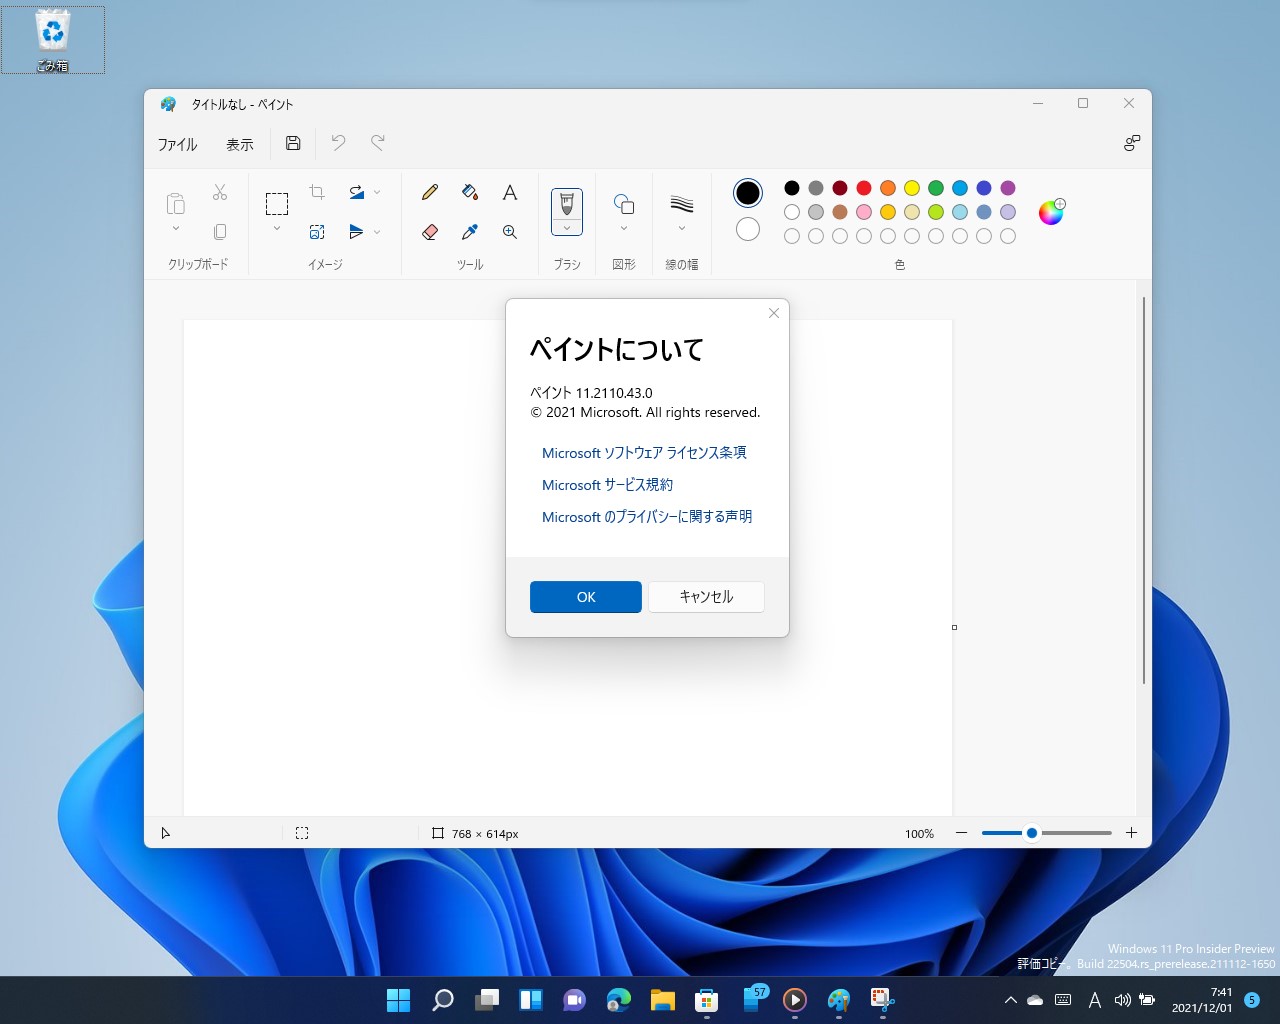This screenshot has width=1280, height=1024.
Task: Click キャンセル in the about dialog
Action: [x=706, y=596]
